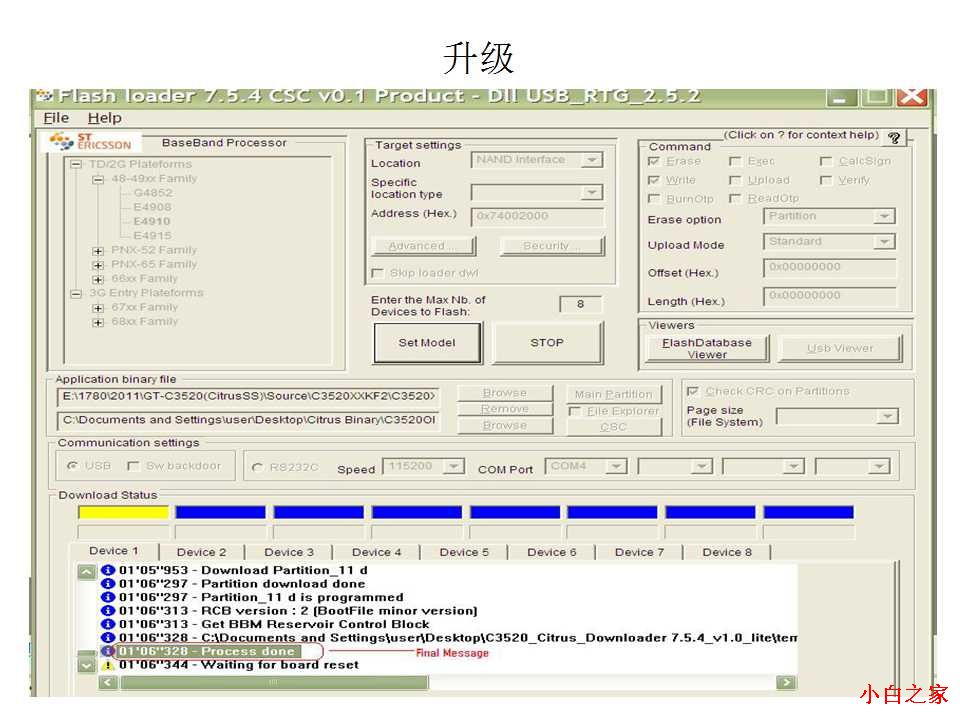Screen dimensions: 960x720
Task: Open the Upload Mode dropdown
Action: coord(883,242)
